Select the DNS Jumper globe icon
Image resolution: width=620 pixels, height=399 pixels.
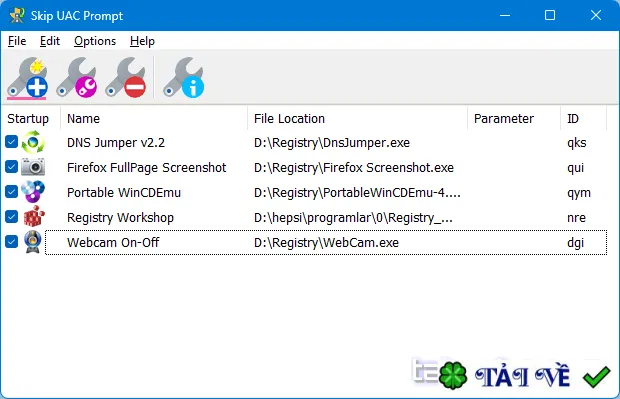tap(33, 142)
